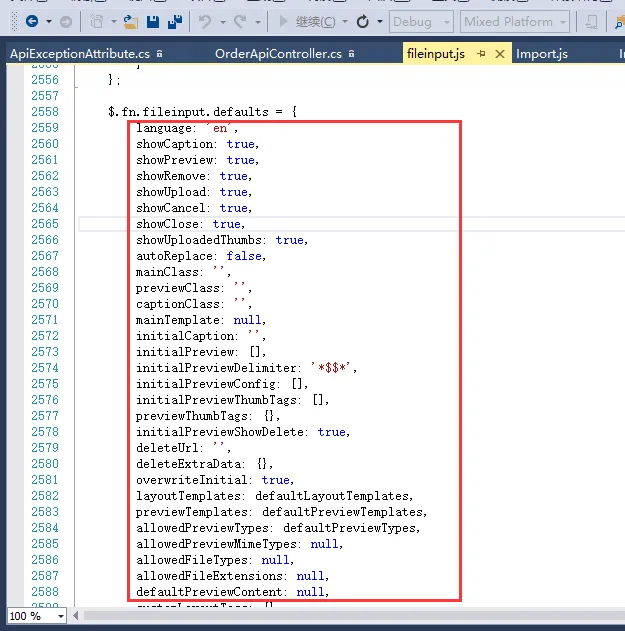Screen dimensions: 625x631
Task: Click the 'initialPreviewConfig: [],' line
Action: (x=222, y=384)
